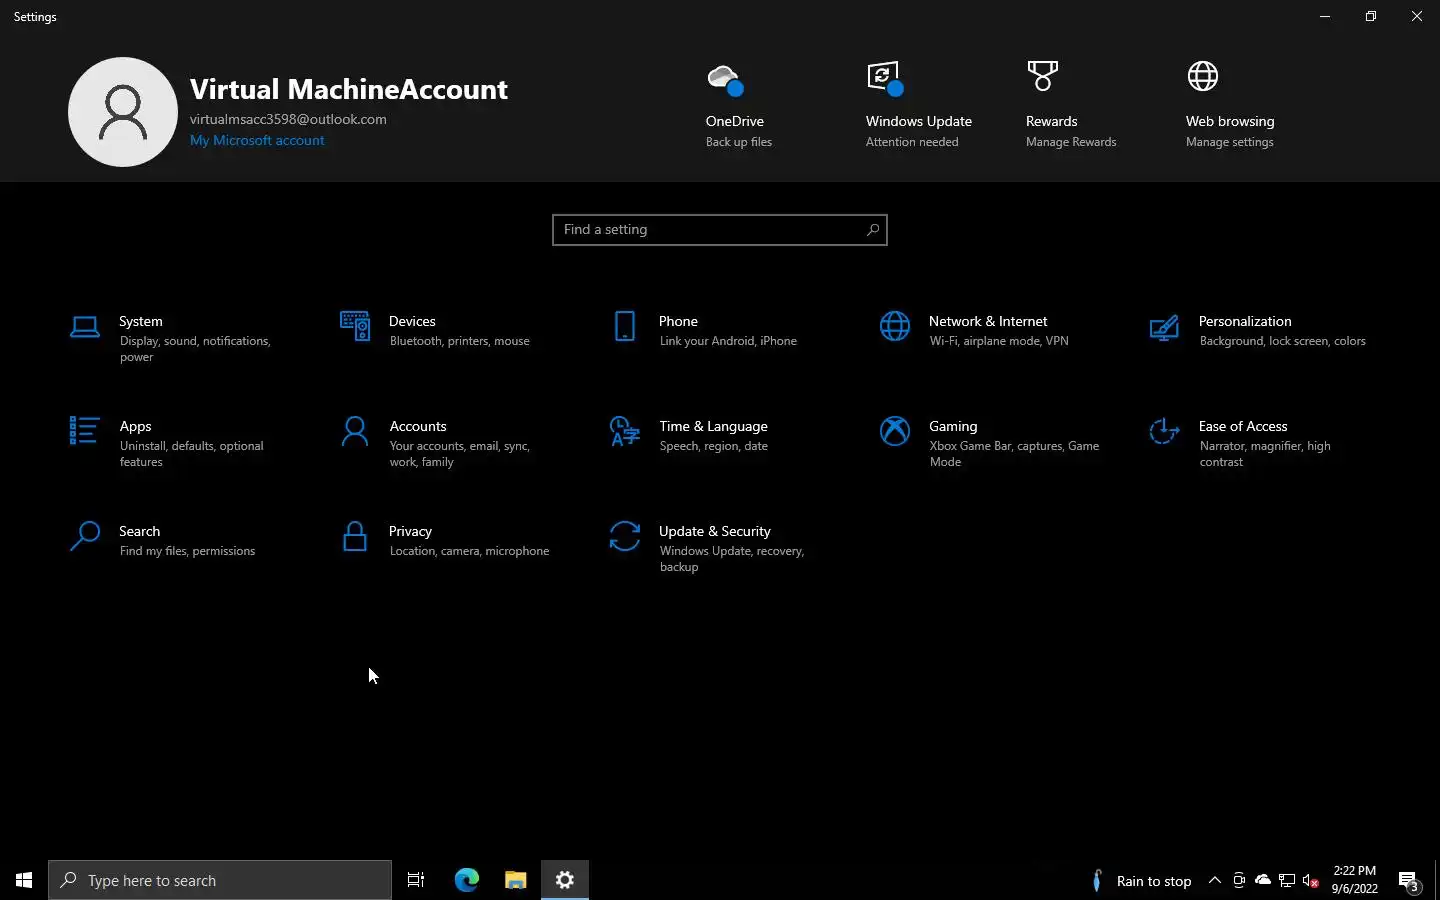Click the Meet Now camera tray icon

coord(1239,881)
